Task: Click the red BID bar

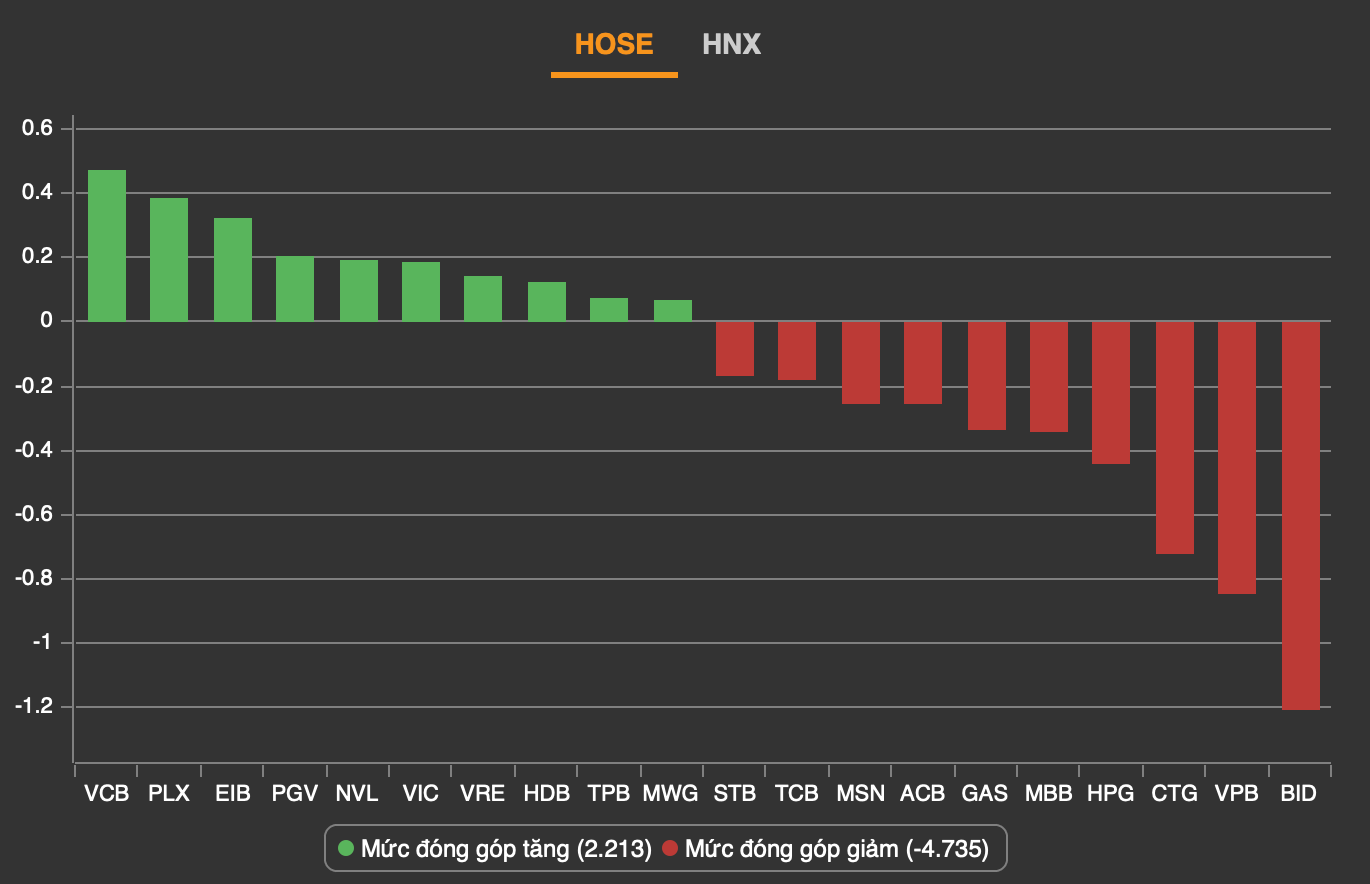Action: 1300,515
